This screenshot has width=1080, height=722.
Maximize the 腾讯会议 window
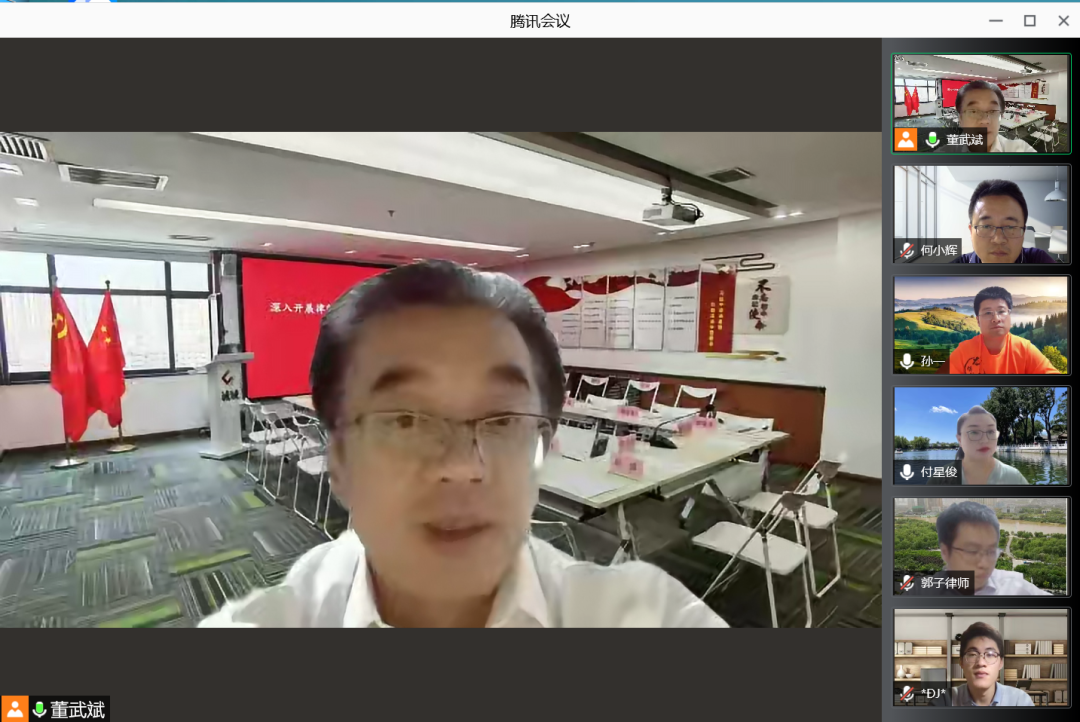1029,21
